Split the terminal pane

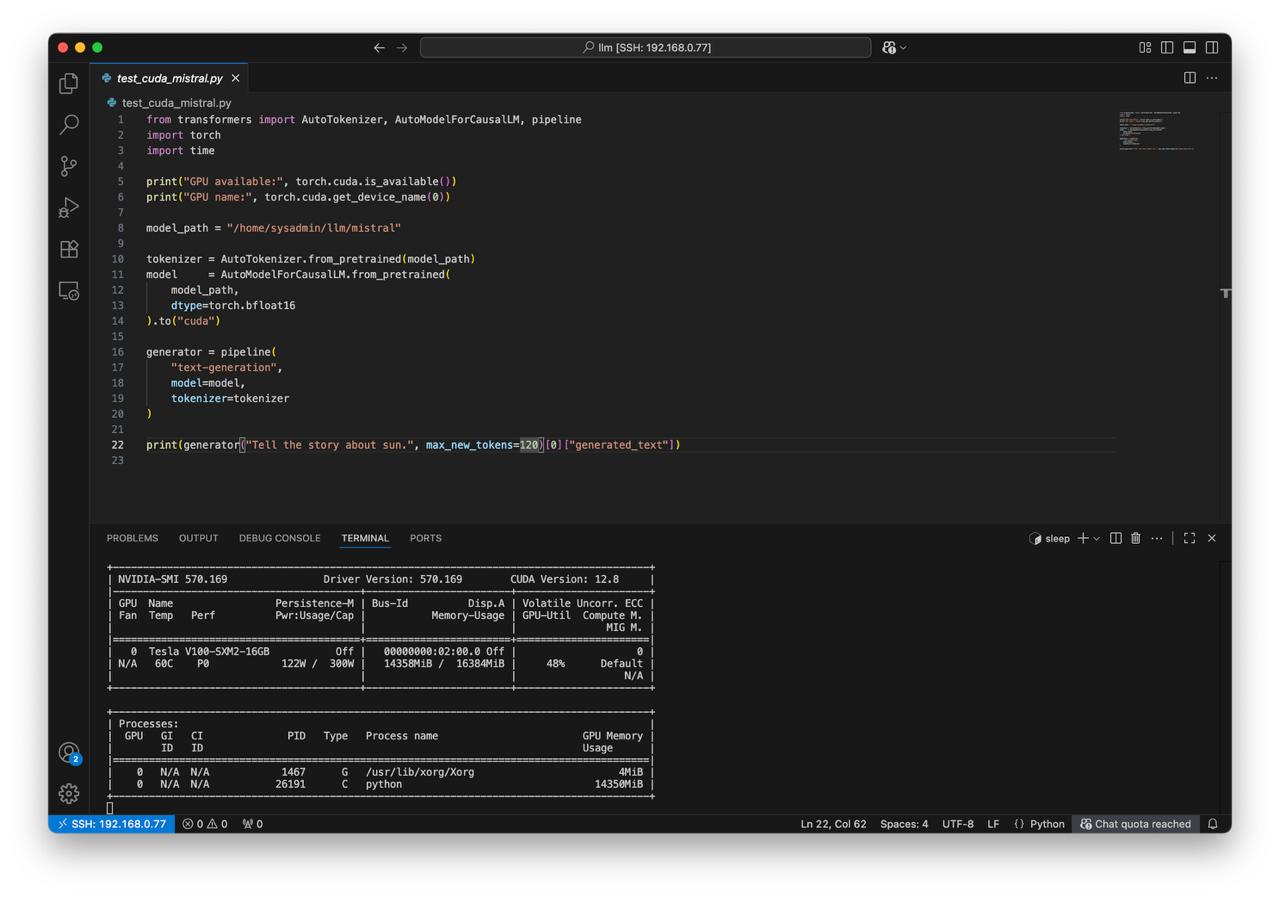(1116, 538)
